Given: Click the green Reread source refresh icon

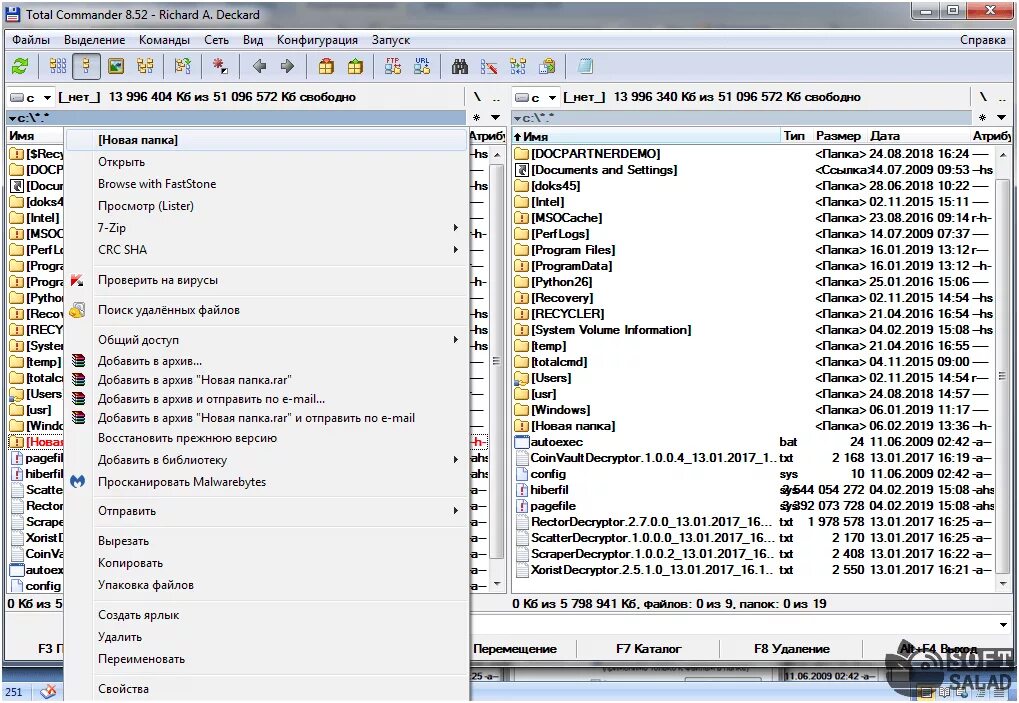Looking at the screenshot, I should pyautogui.click(x=21, y=66).
